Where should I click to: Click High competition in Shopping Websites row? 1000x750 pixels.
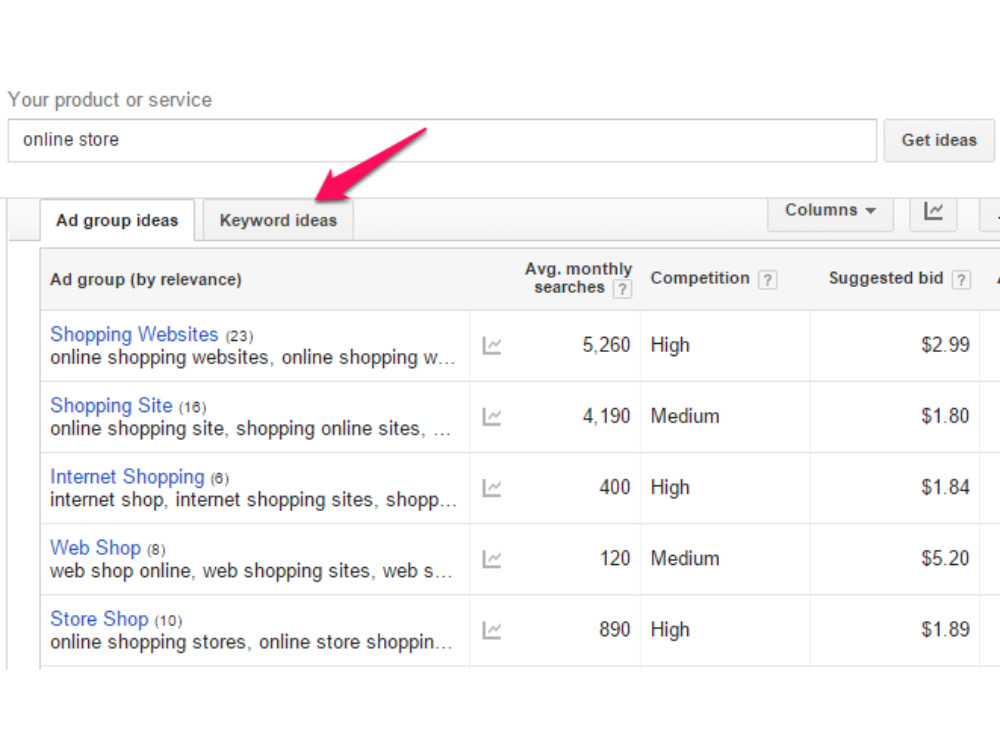670,345
